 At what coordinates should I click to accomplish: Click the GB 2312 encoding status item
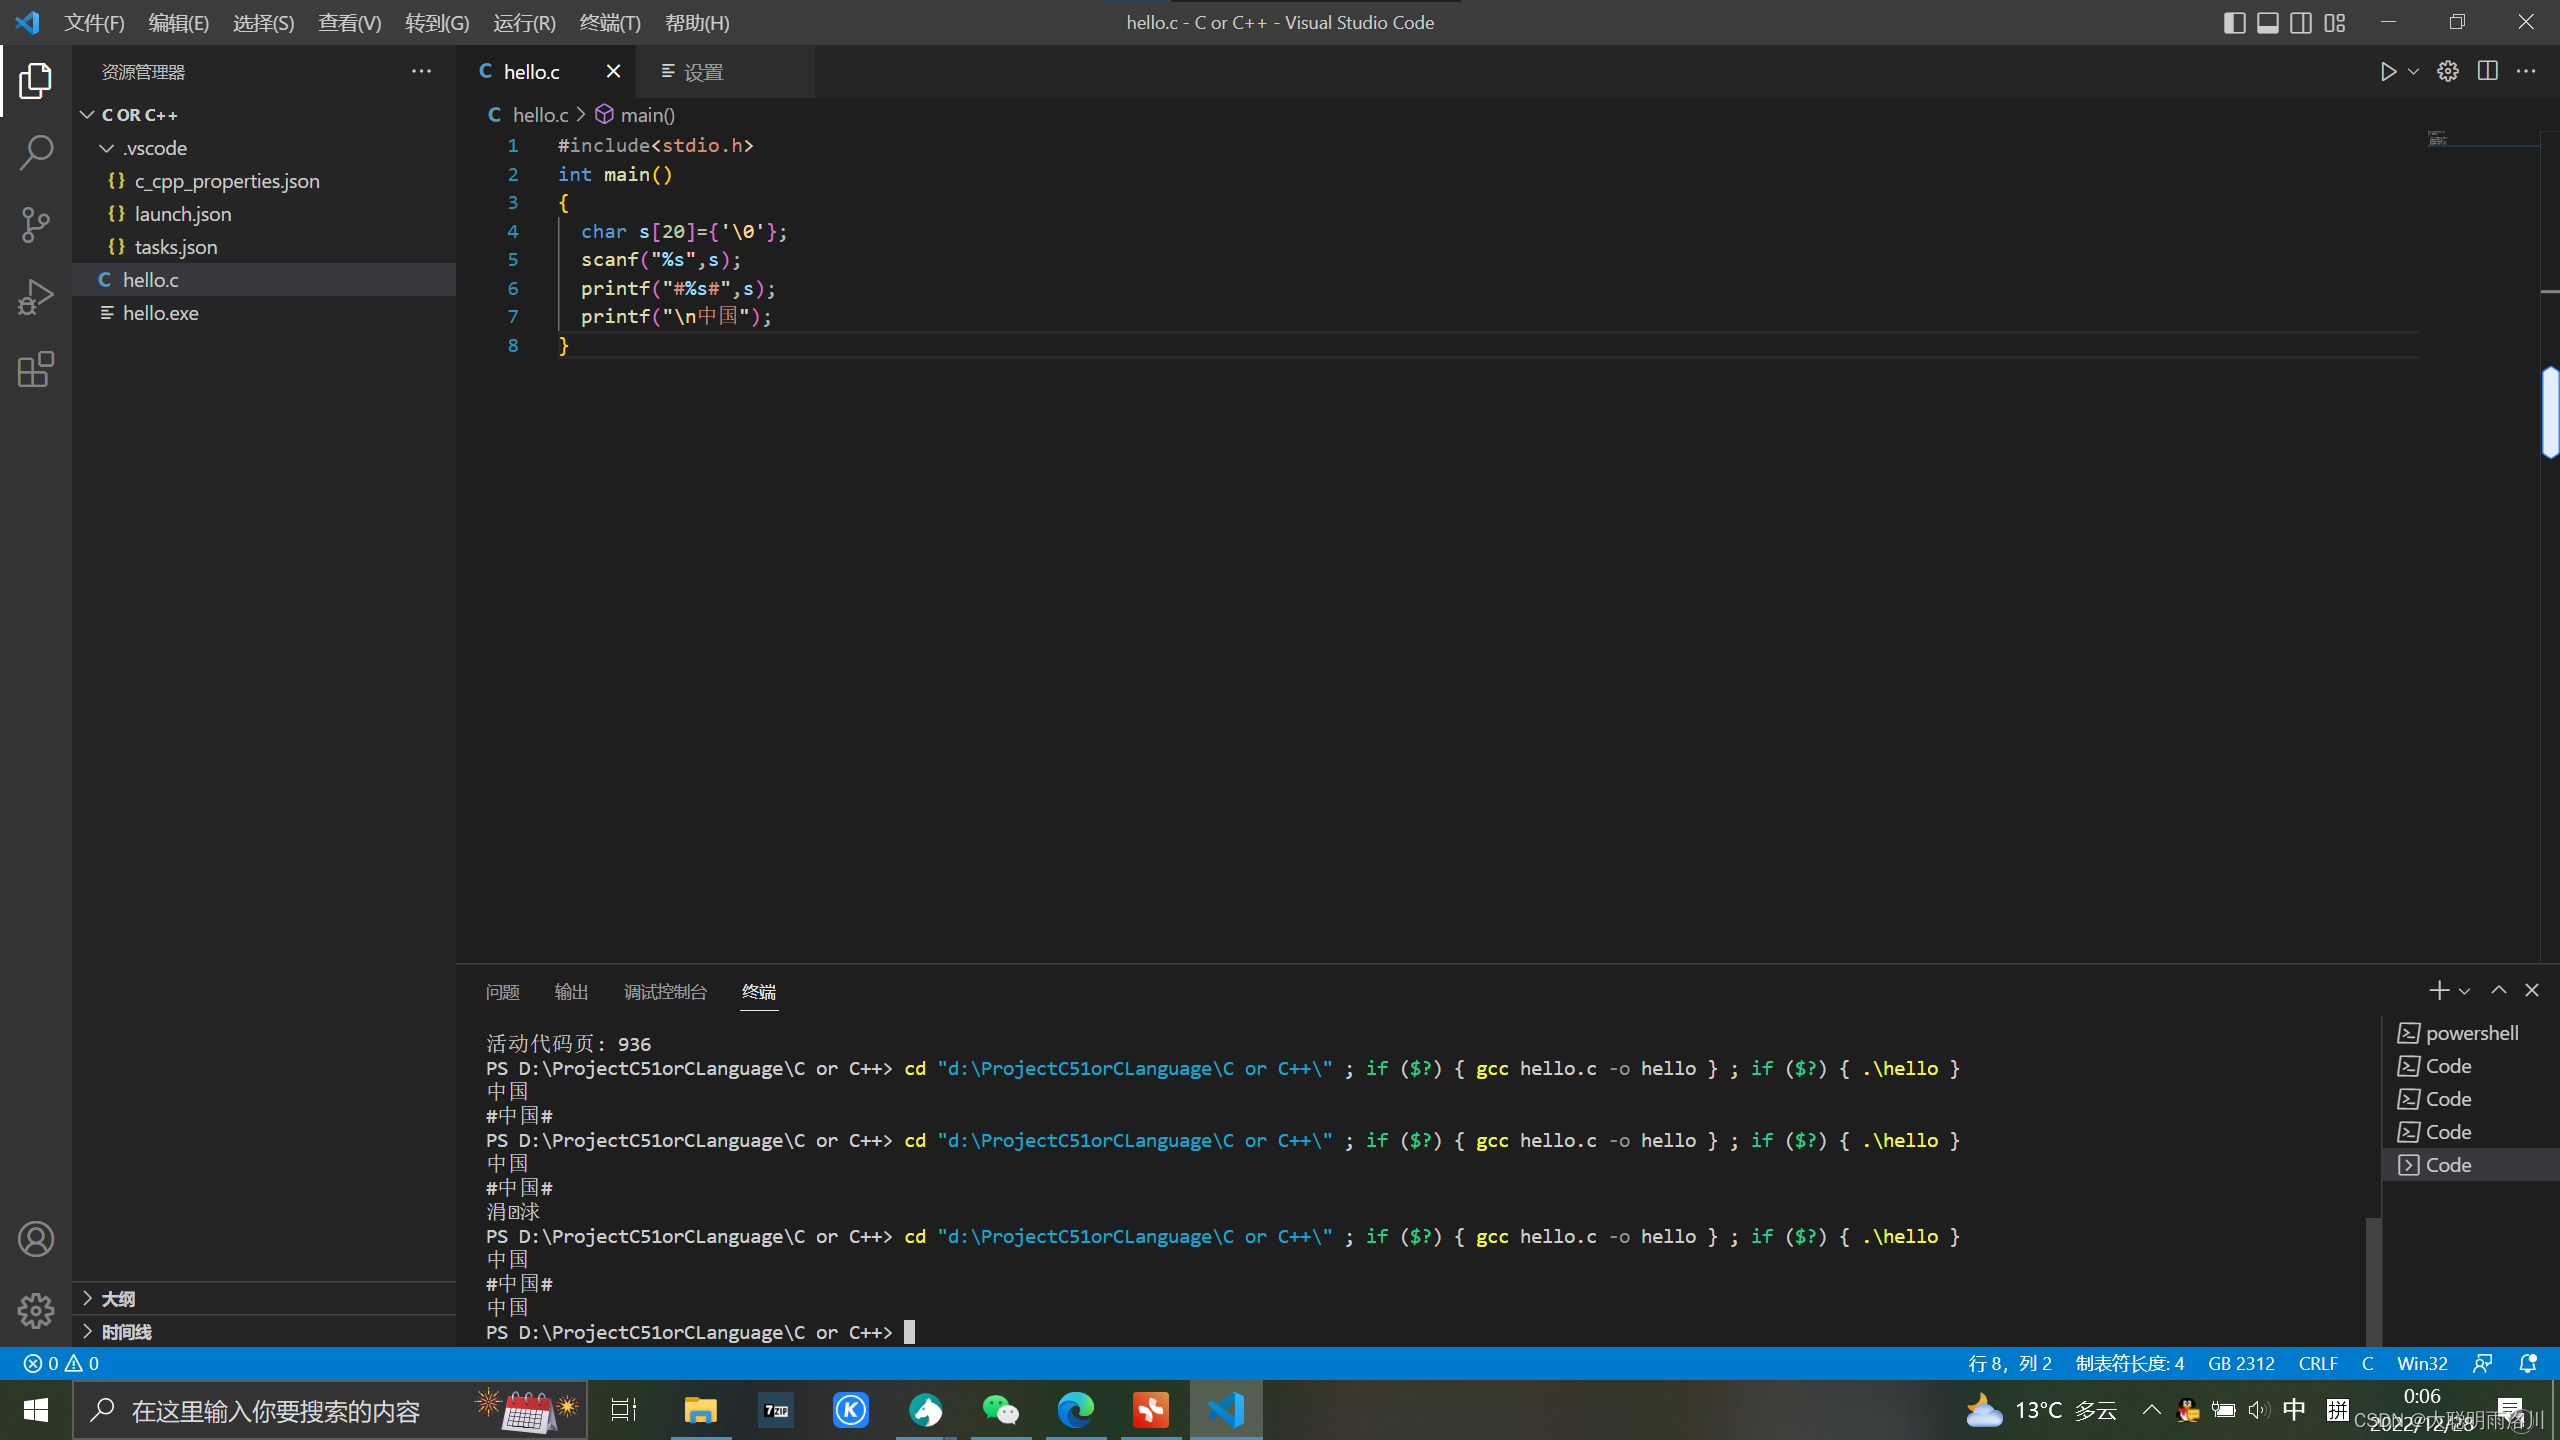point(2241,1364)
